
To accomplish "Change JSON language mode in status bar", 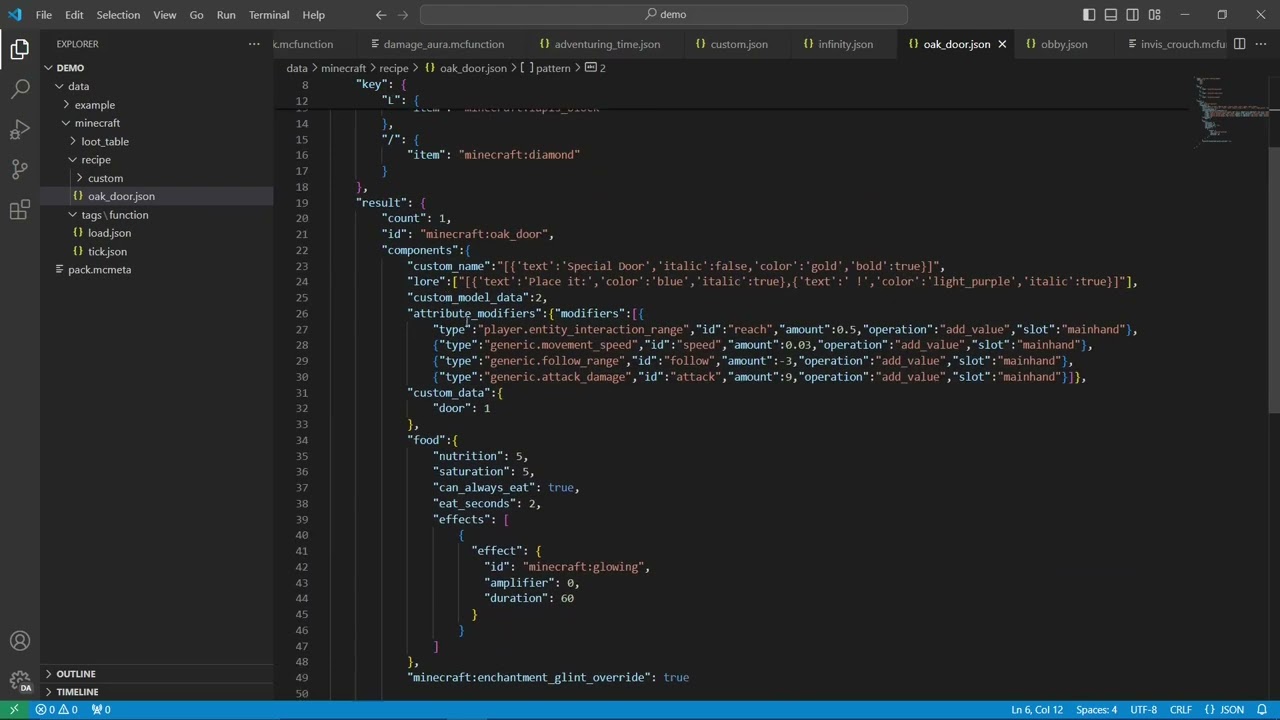I will [1224, 710].
